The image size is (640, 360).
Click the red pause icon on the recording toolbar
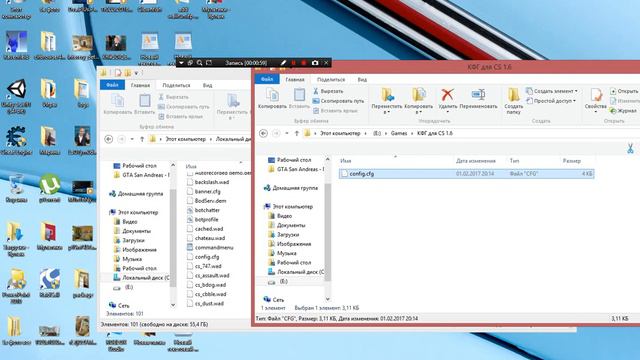[x=293, y=63]
